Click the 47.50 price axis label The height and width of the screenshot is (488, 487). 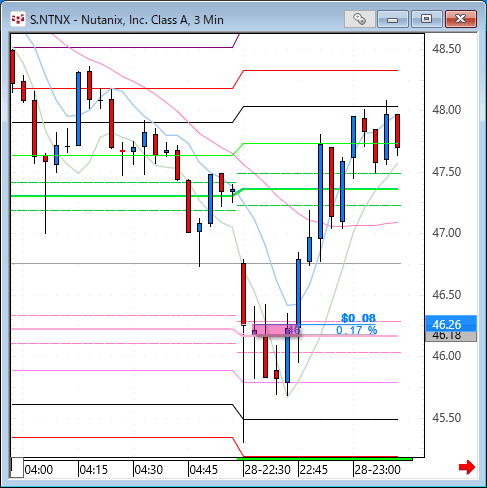tap(446, 172)
